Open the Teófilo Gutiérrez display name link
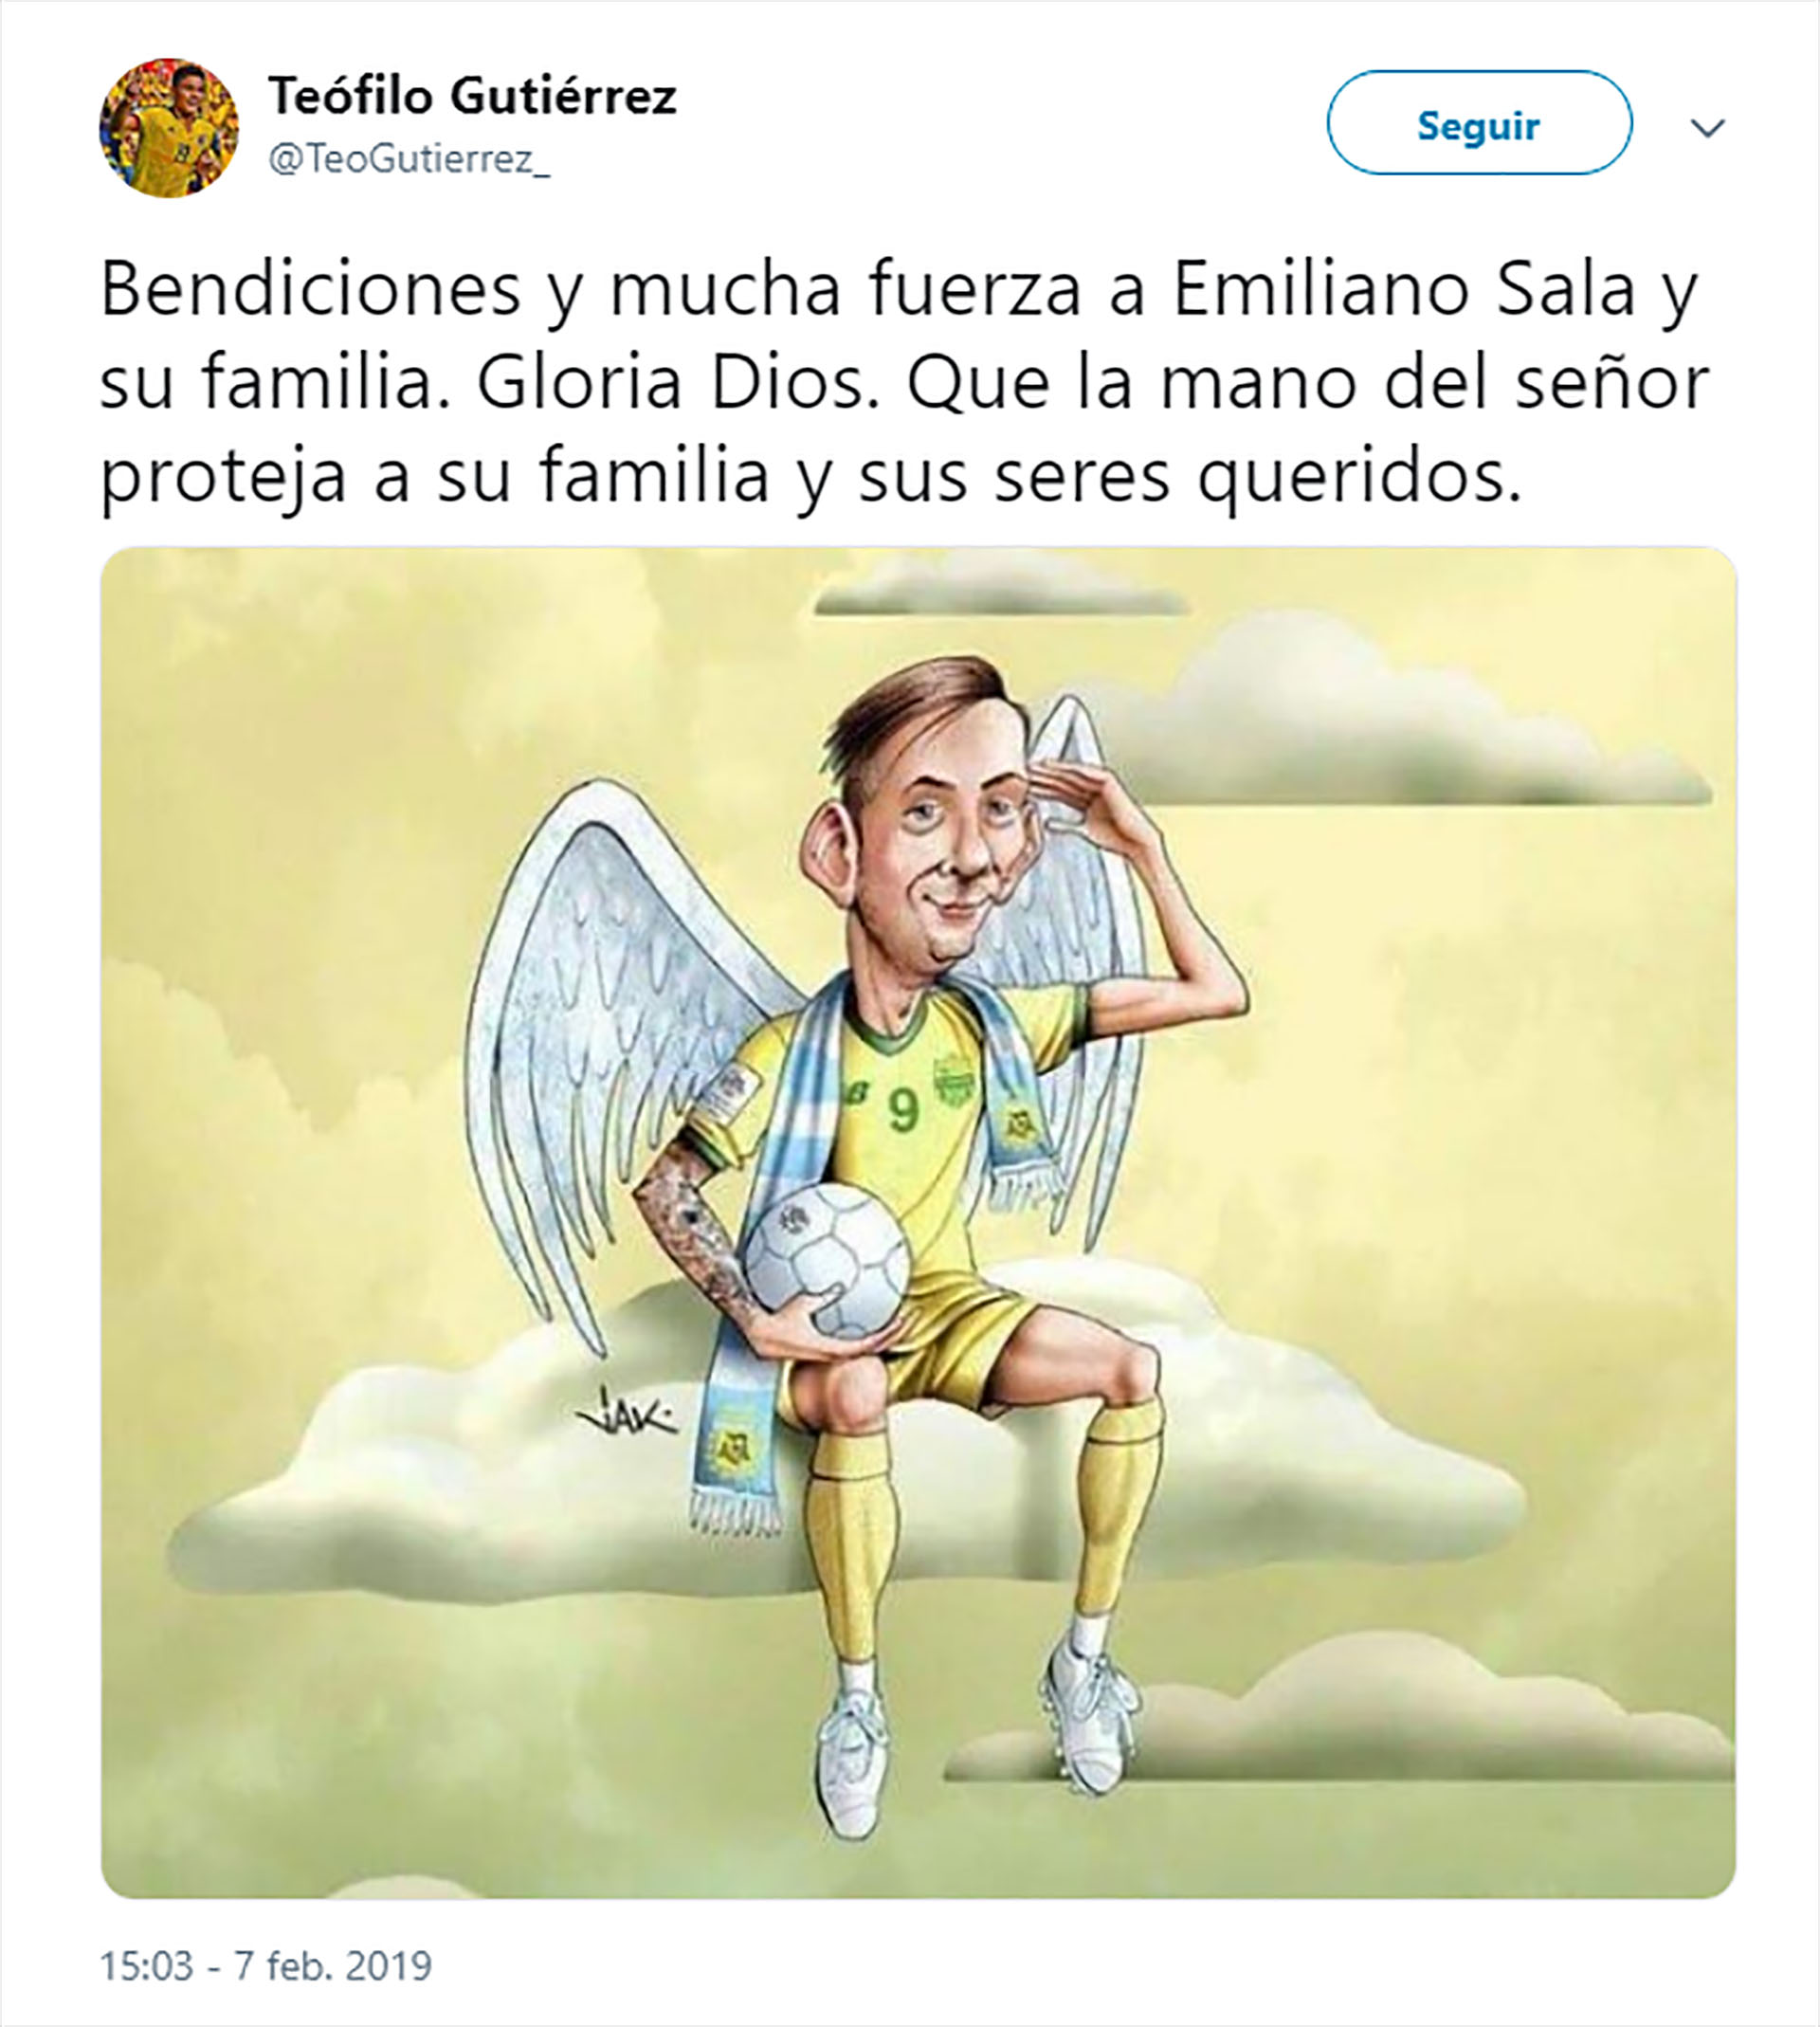1820x2027 pixels. [472, 97]
